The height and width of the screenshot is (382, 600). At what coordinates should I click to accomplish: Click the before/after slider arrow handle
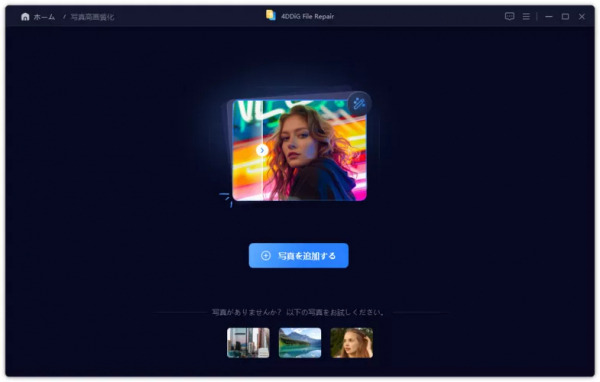pyautogui.click(x=262, y=150)
